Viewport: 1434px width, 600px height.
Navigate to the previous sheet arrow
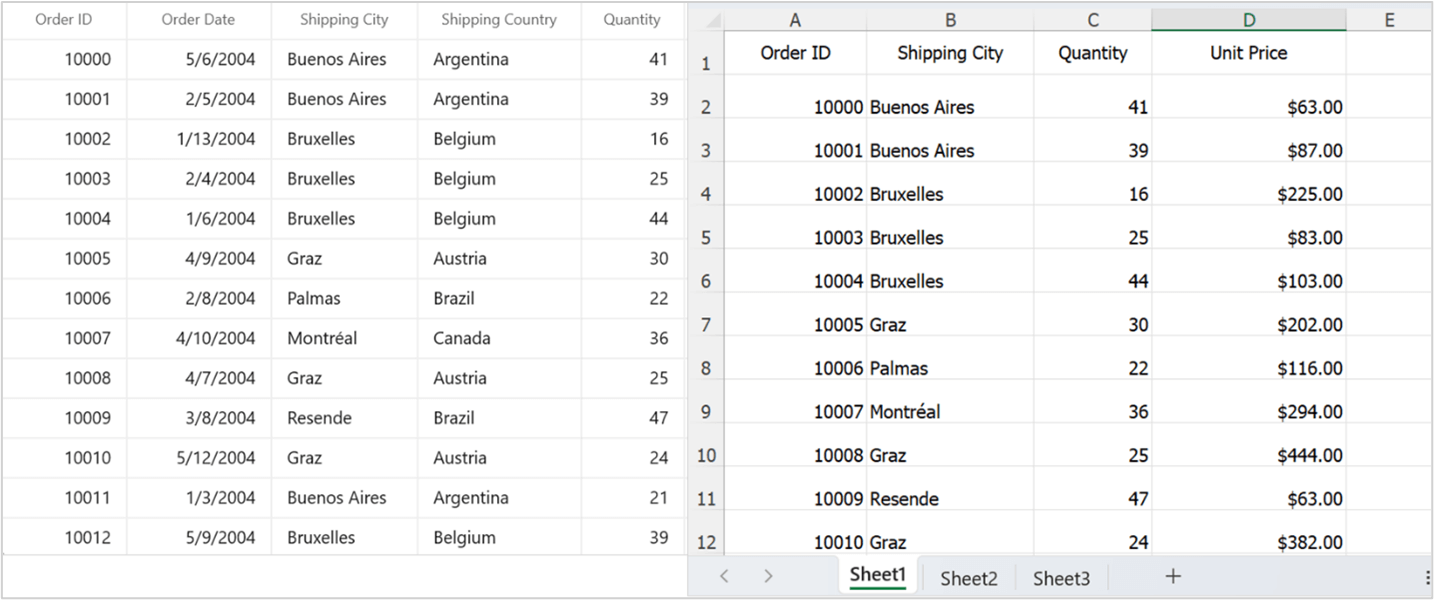coord(723,575)
